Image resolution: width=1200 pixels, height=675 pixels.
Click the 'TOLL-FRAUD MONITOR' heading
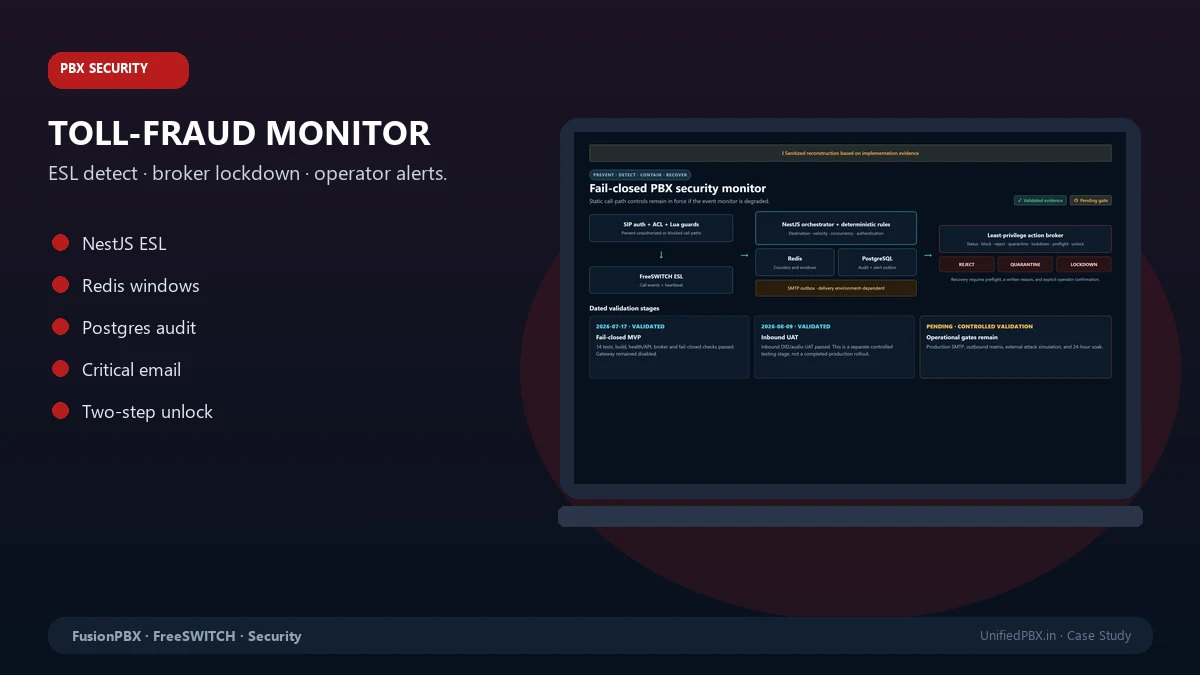[239, 133]
